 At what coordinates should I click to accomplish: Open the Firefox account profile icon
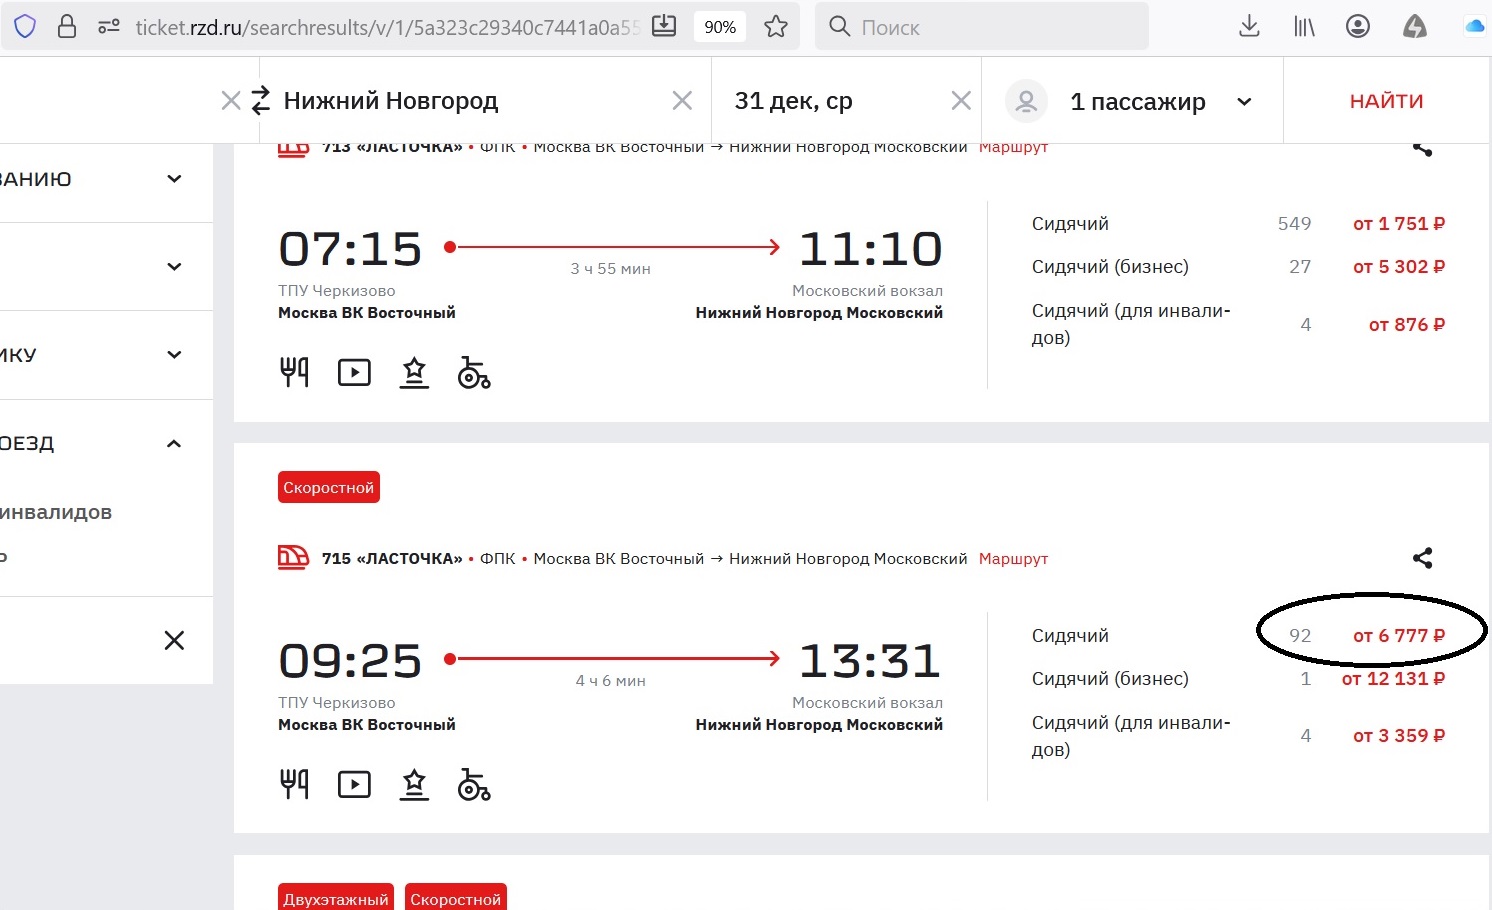1357,27
